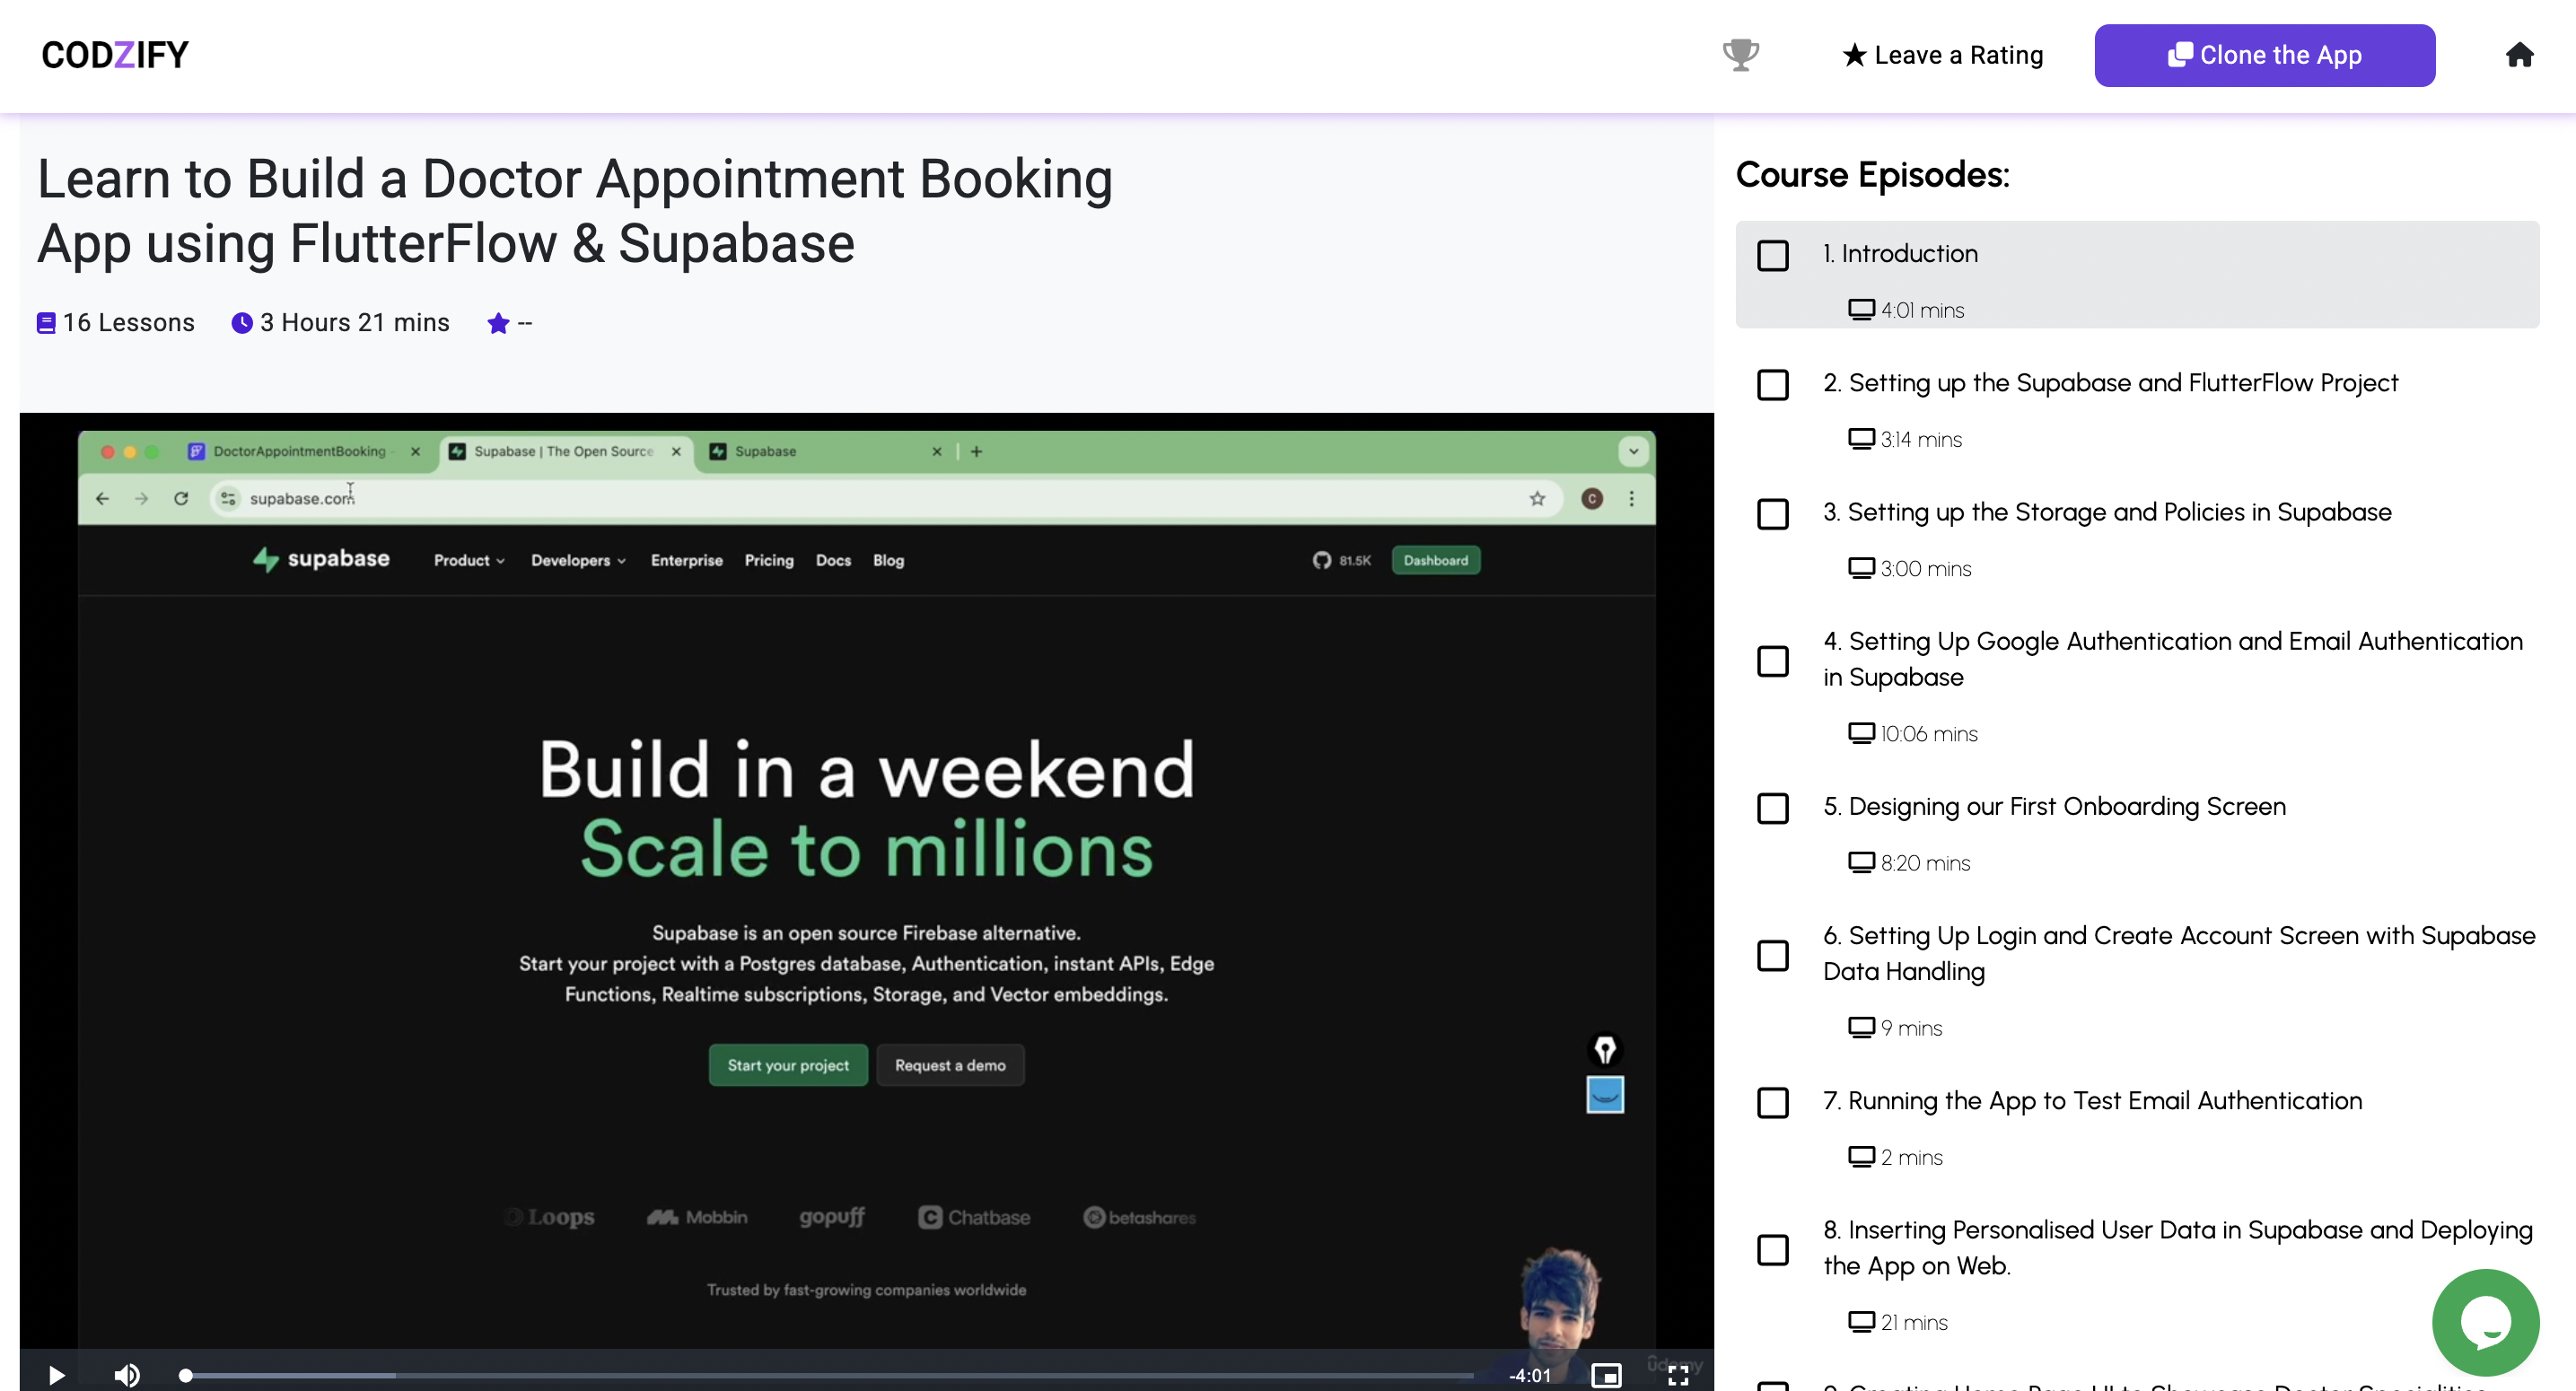Open the trophy achievements icon
Image resolution: width=2576 pixels, height=1391 pixels.
click(x=1740, y=54)
